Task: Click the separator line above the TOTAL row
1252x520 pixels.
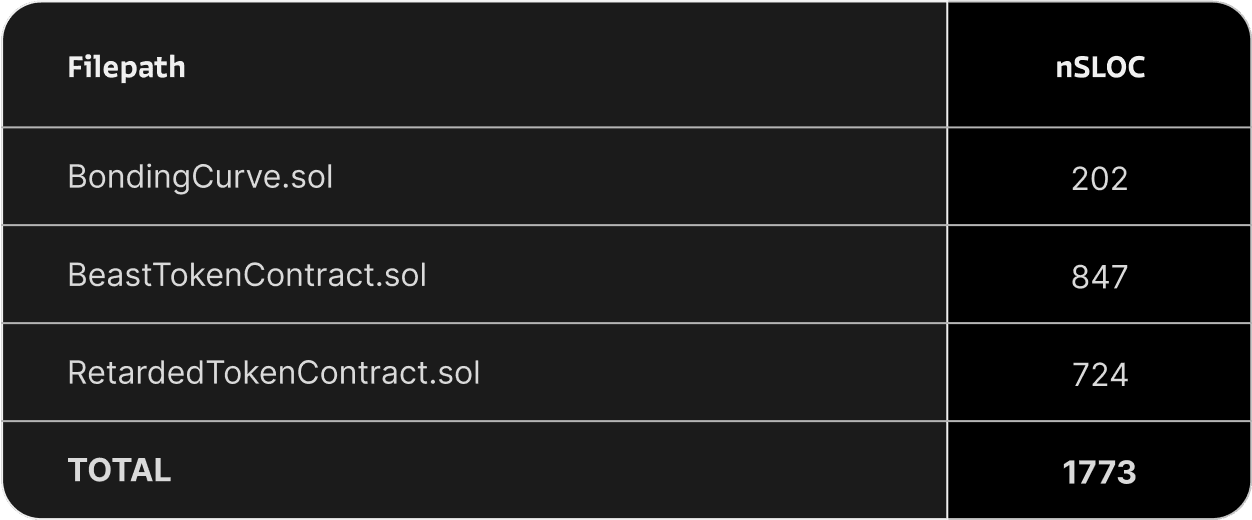Action: point(474,421)
